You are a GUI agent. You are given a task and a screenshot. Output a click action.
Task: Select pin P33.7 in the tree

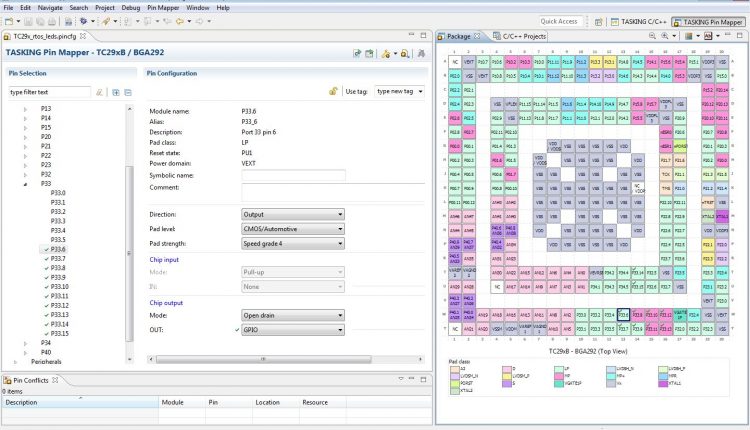[58, 259]
